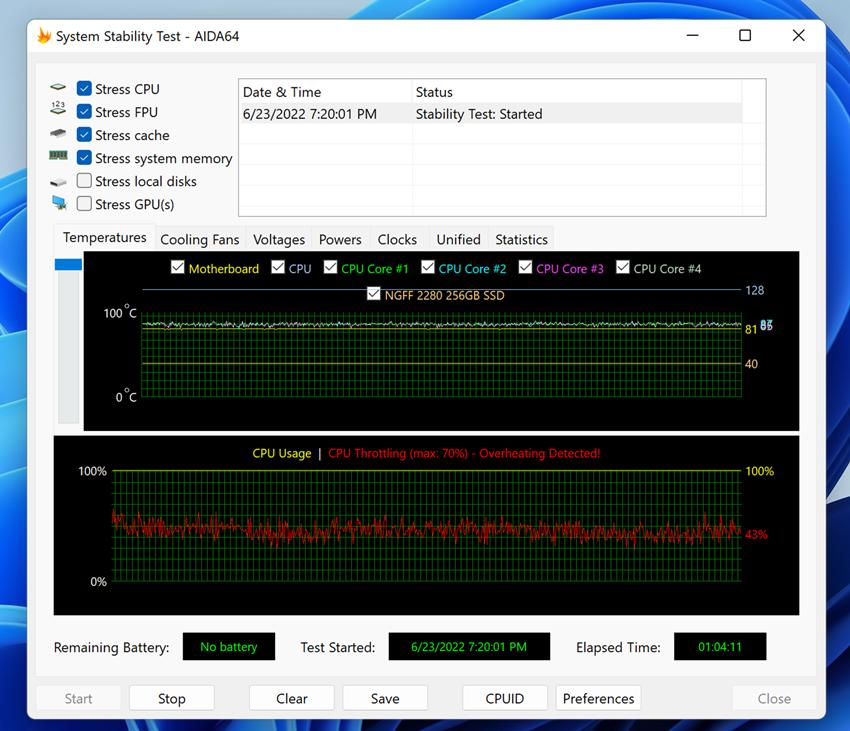Click the cache chip icon beside Stress cache

(x=59, y=135)
